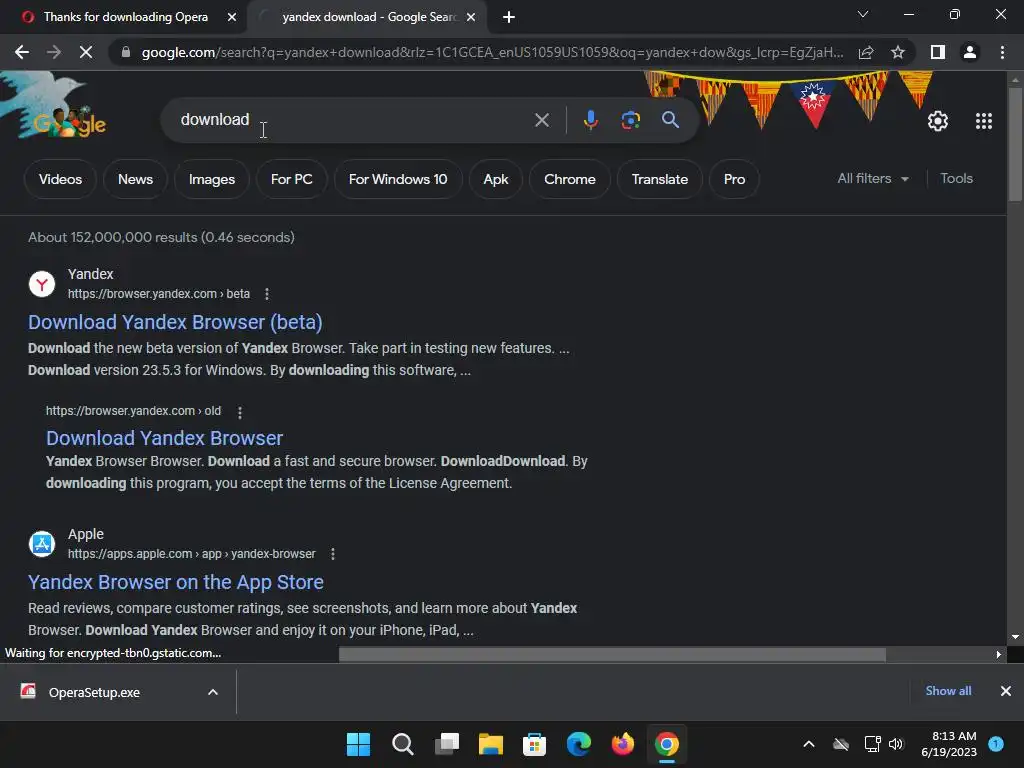The image size is (1024, 768).
Task: Click inside the Google search field
Action: (353, 120)
